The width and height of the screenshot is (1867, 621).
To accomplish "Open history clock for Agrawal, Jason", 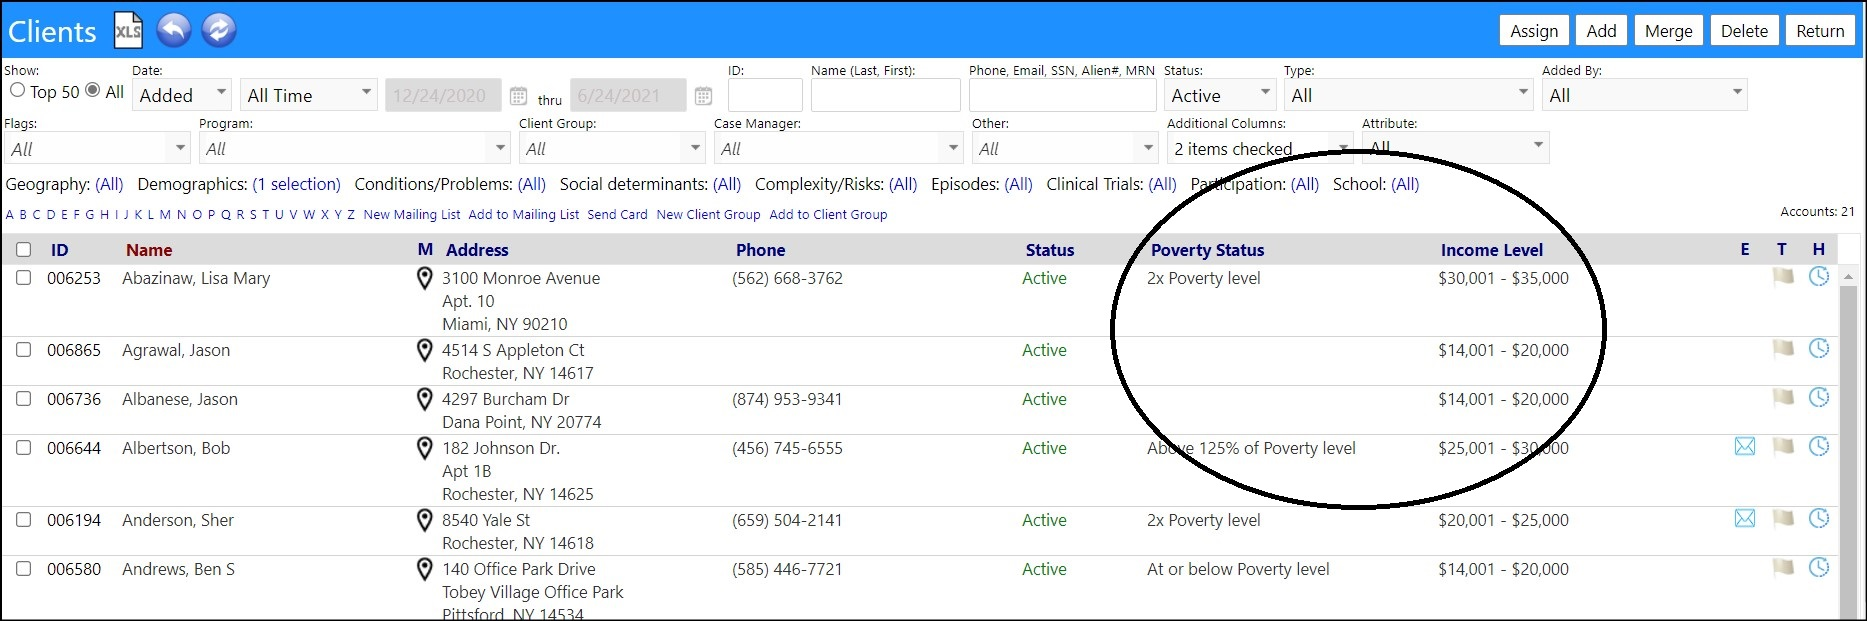I will tap(1819, 349).
